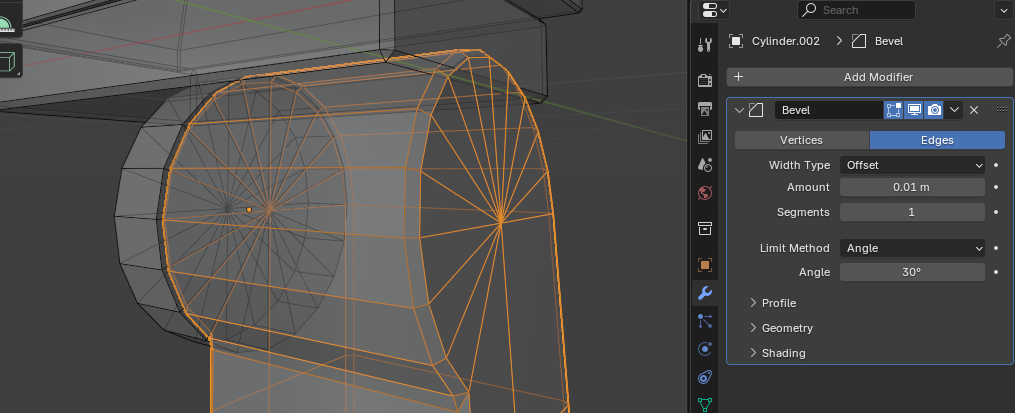The width and height of the screenshot is (1015, 413).
Task: Grab the Bevel modifier drag handle
Action: [1001, 109]
